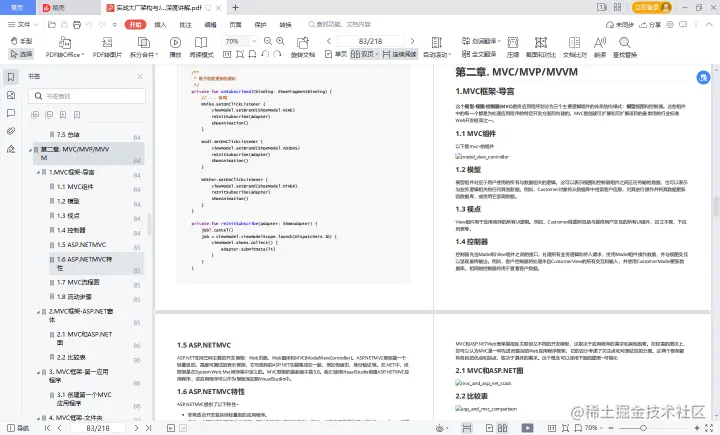
Task: Open the comments panel icon in sidebar
Action: [11, 113]
